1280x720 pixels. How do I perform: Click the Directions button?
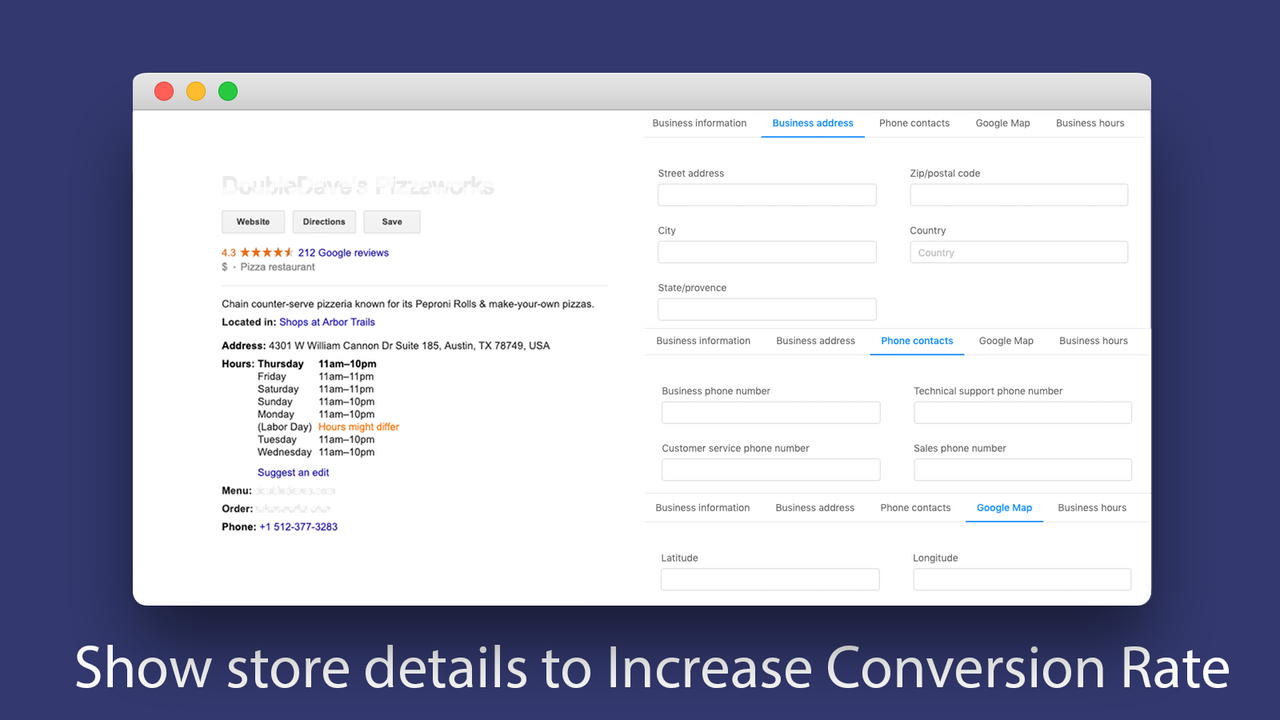tap(324, 222)
